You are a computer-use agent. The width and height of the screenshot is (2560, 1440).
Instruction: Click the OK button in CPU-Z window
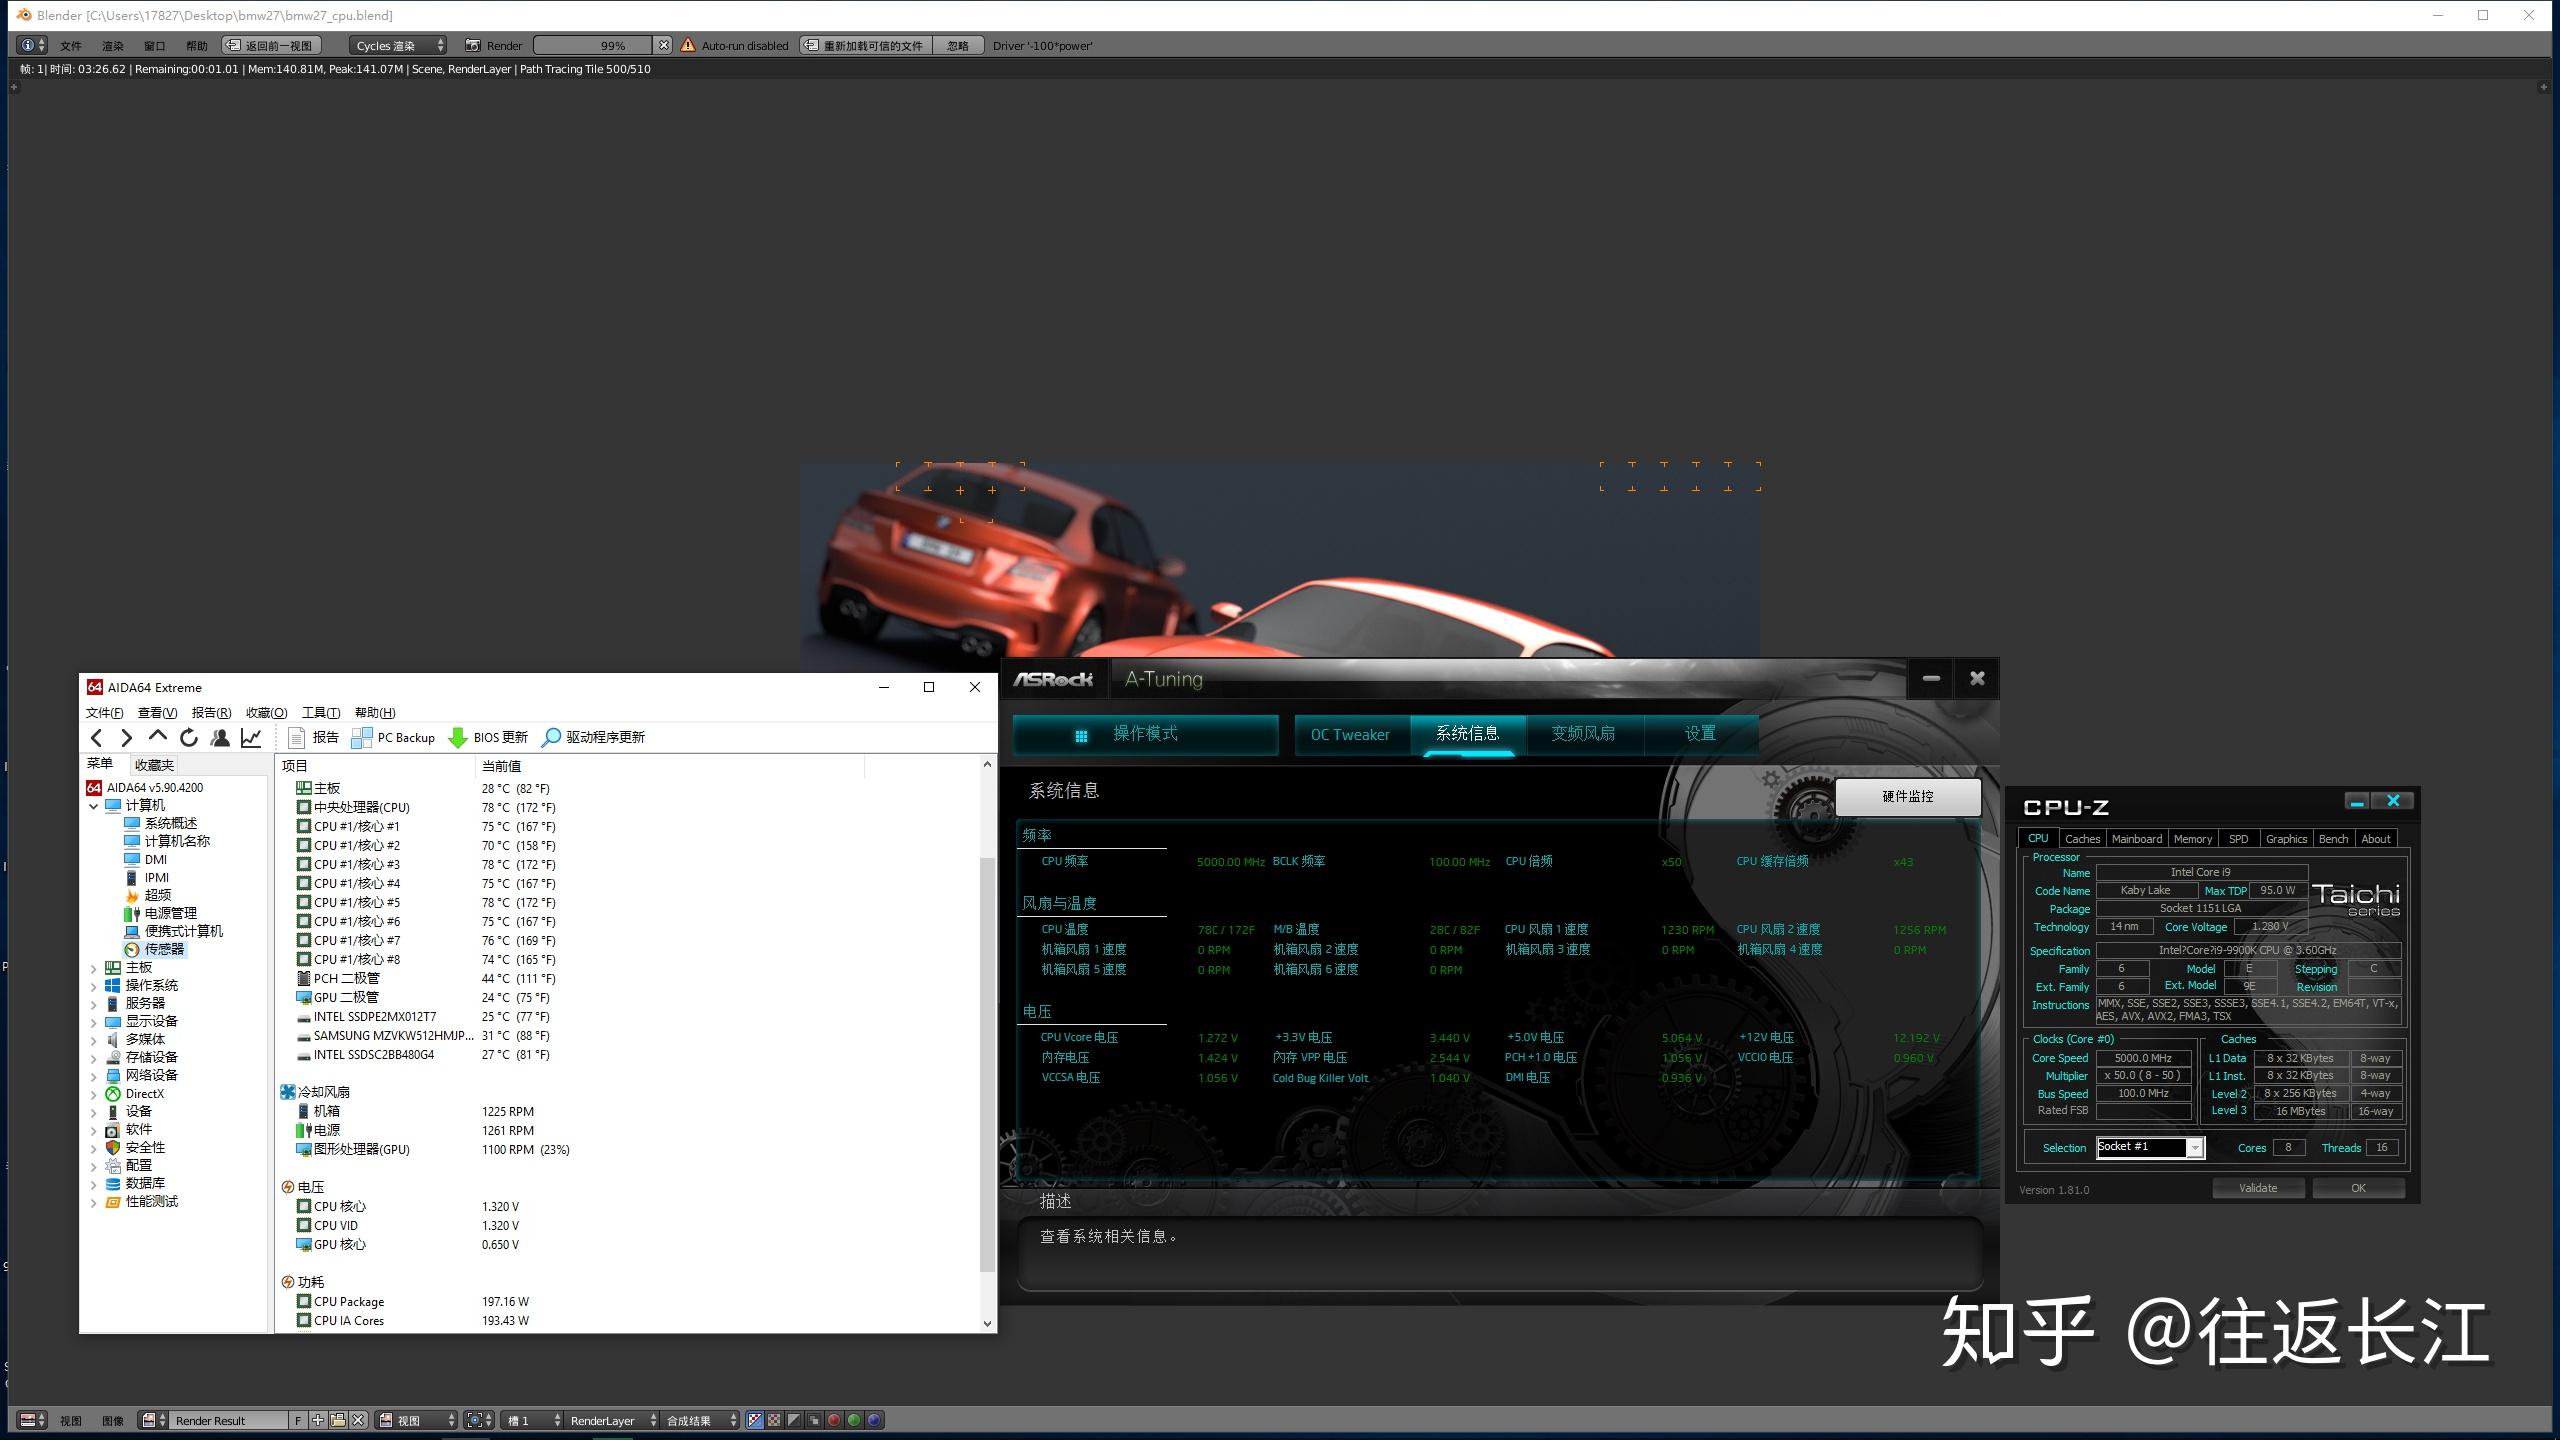coord(2356,1187)
